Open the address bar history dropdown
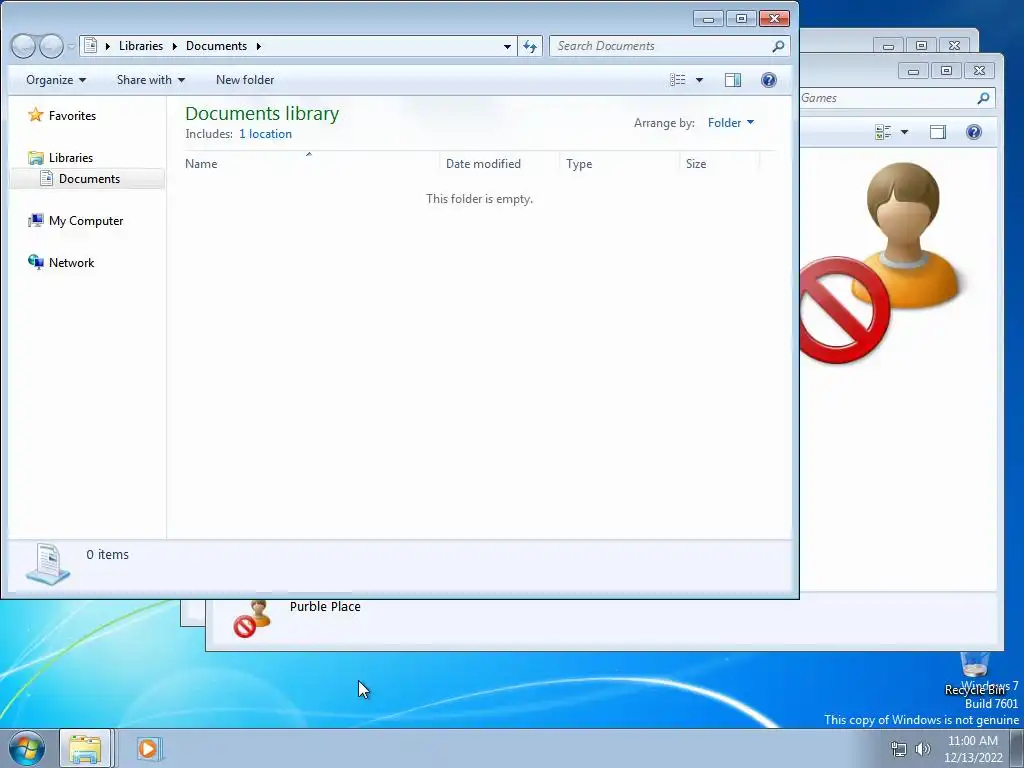This screenshot has width=1024, height=768. point(507,46)
